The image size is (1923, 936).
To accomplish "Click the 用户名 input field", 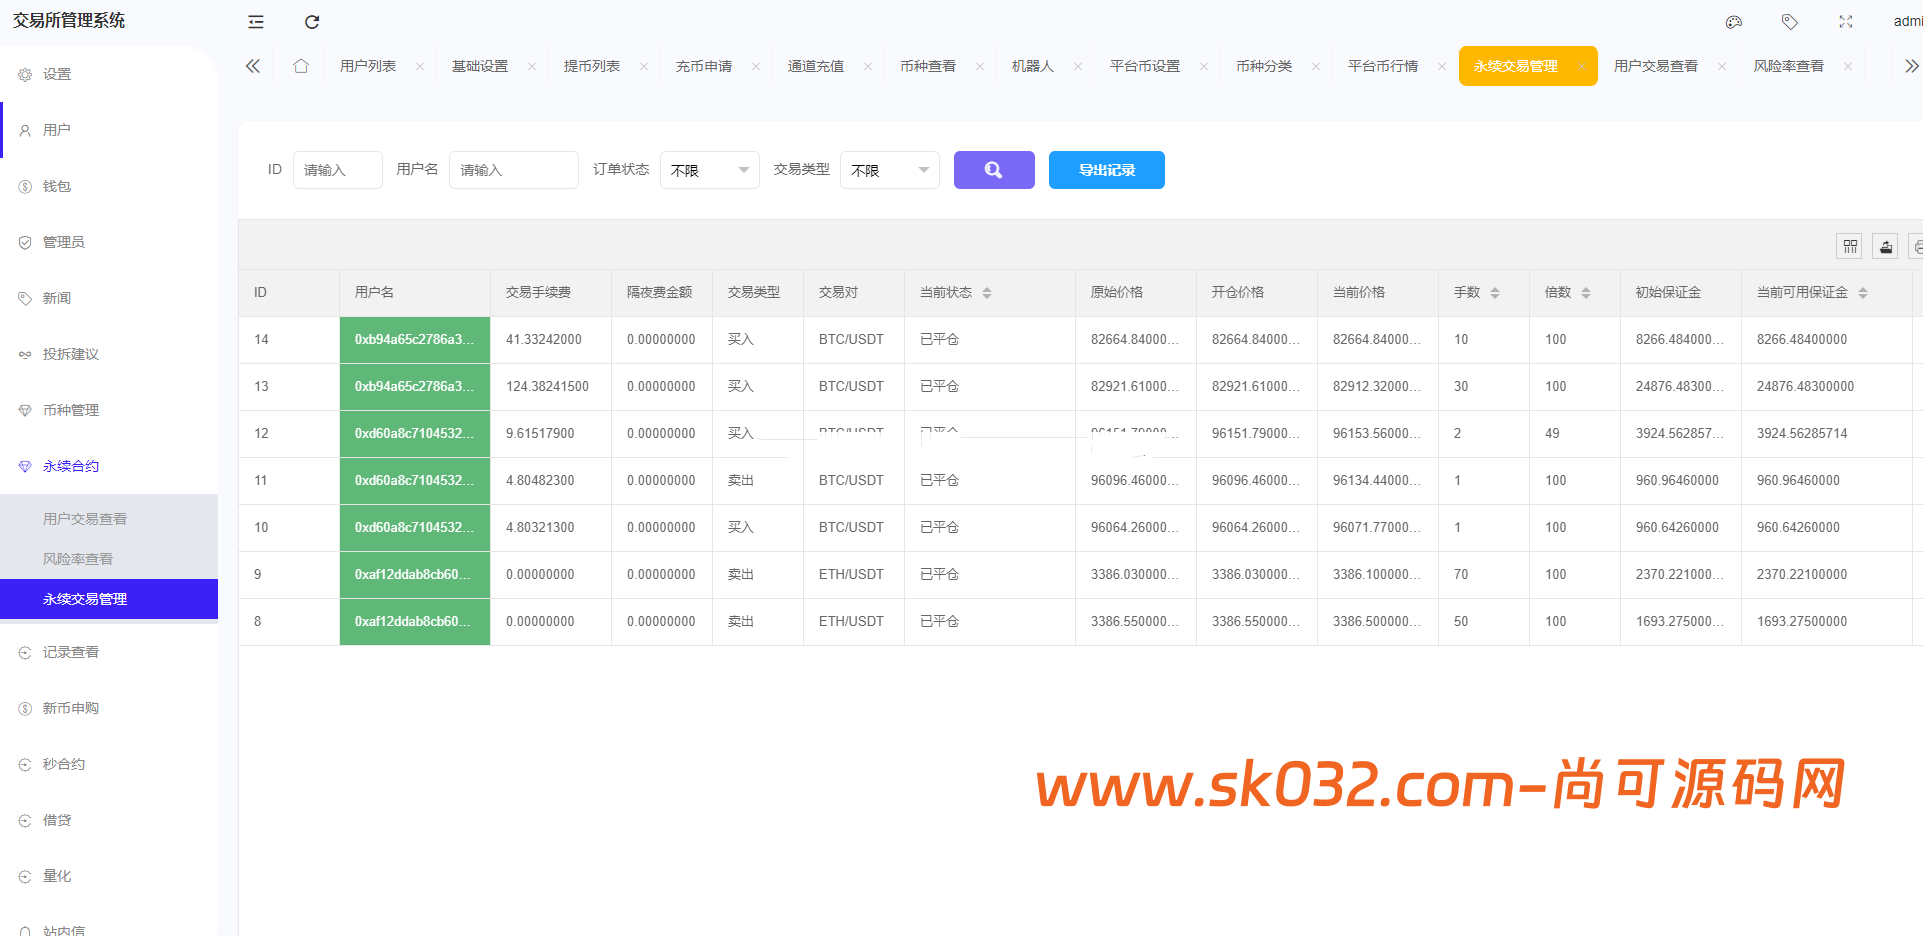I will (513, 170).
